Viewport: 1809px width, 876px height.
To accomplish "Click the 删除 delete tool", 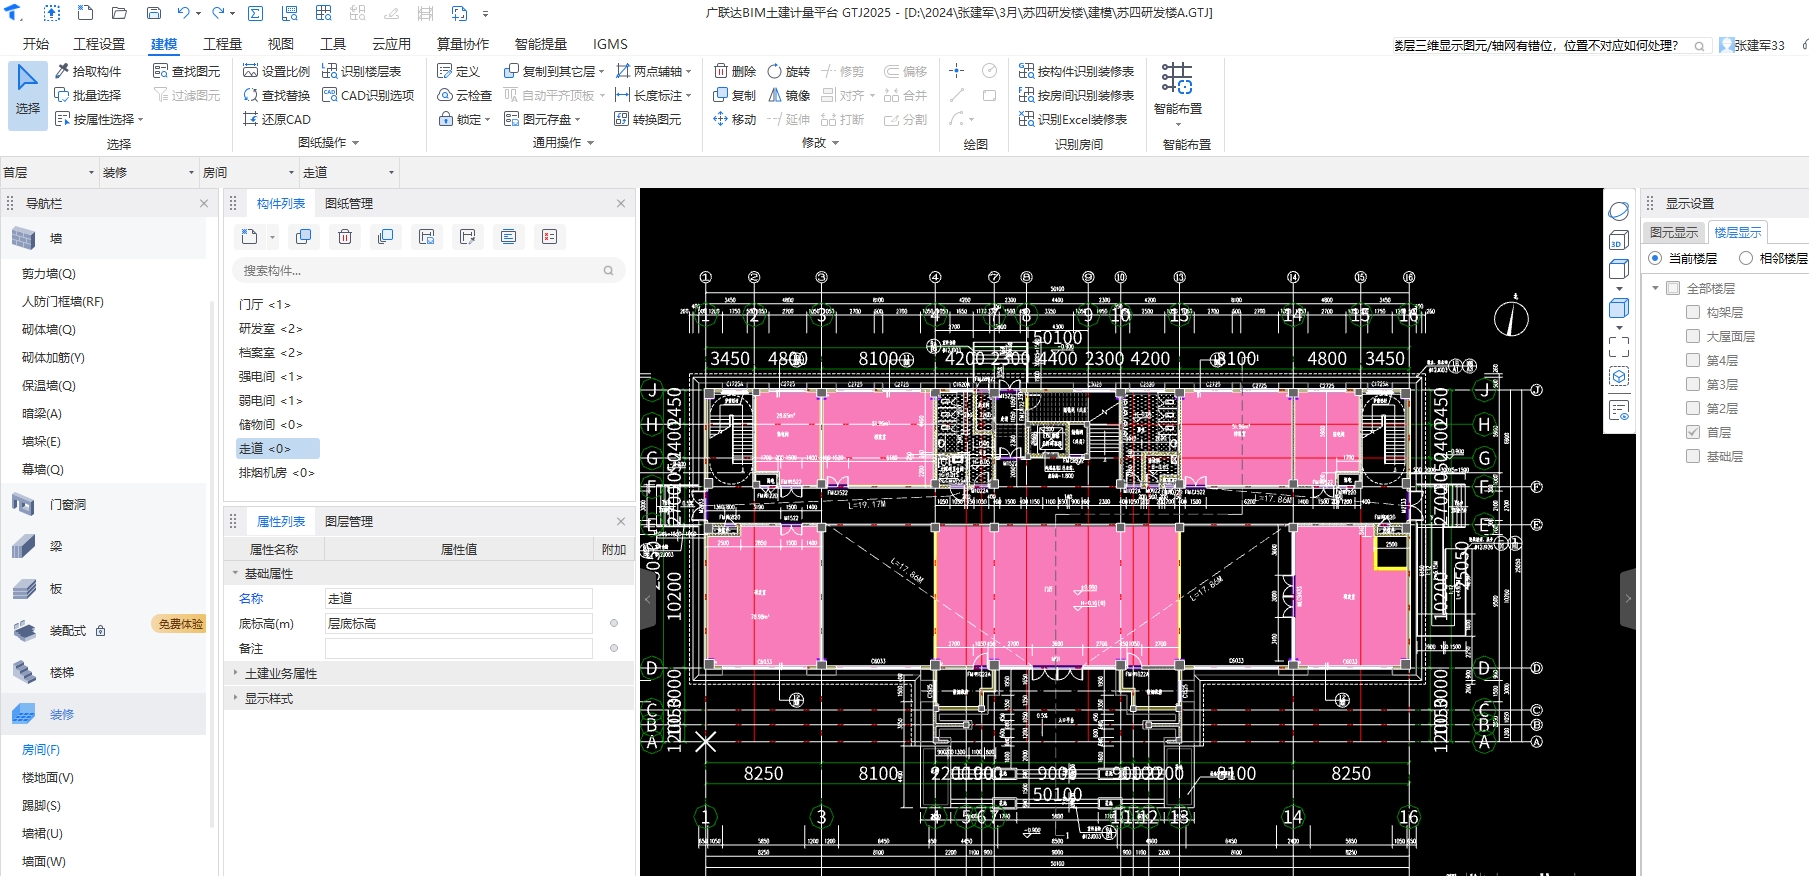I will click(735, 71).
